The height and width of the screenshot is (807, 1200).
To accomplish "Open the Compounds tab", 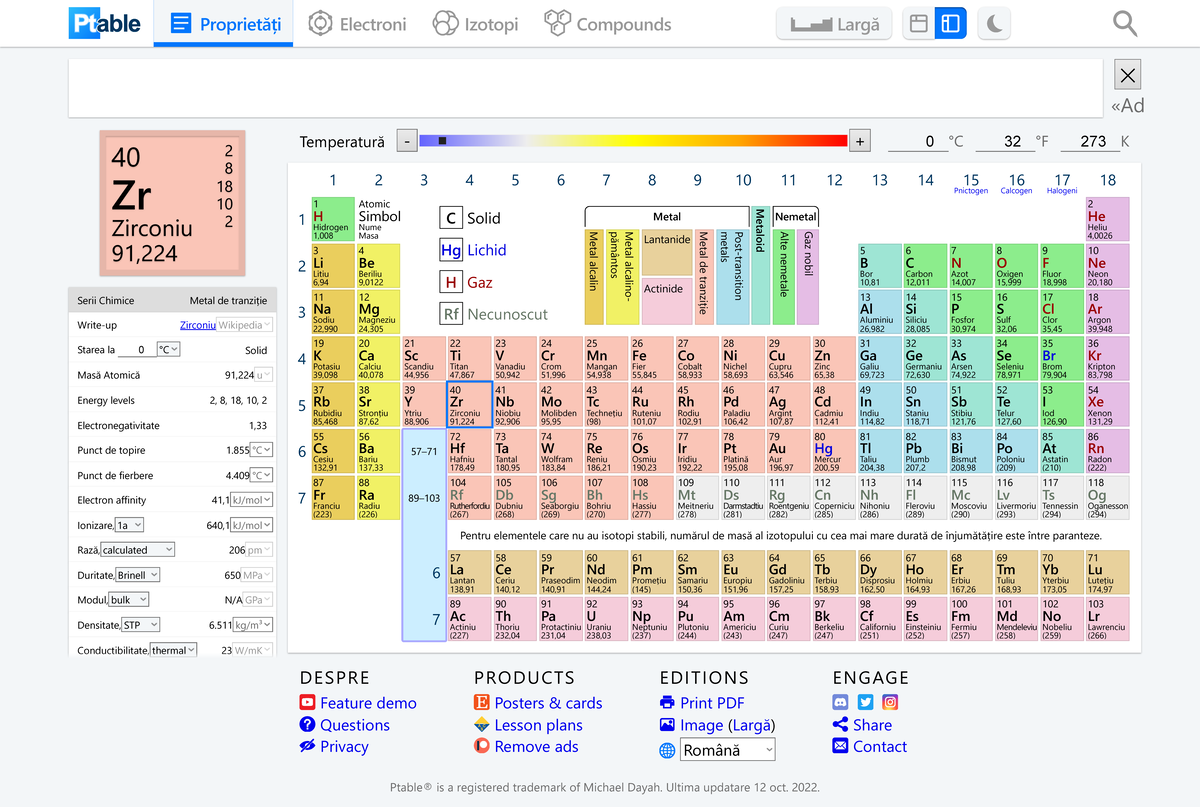I will 607,23.
